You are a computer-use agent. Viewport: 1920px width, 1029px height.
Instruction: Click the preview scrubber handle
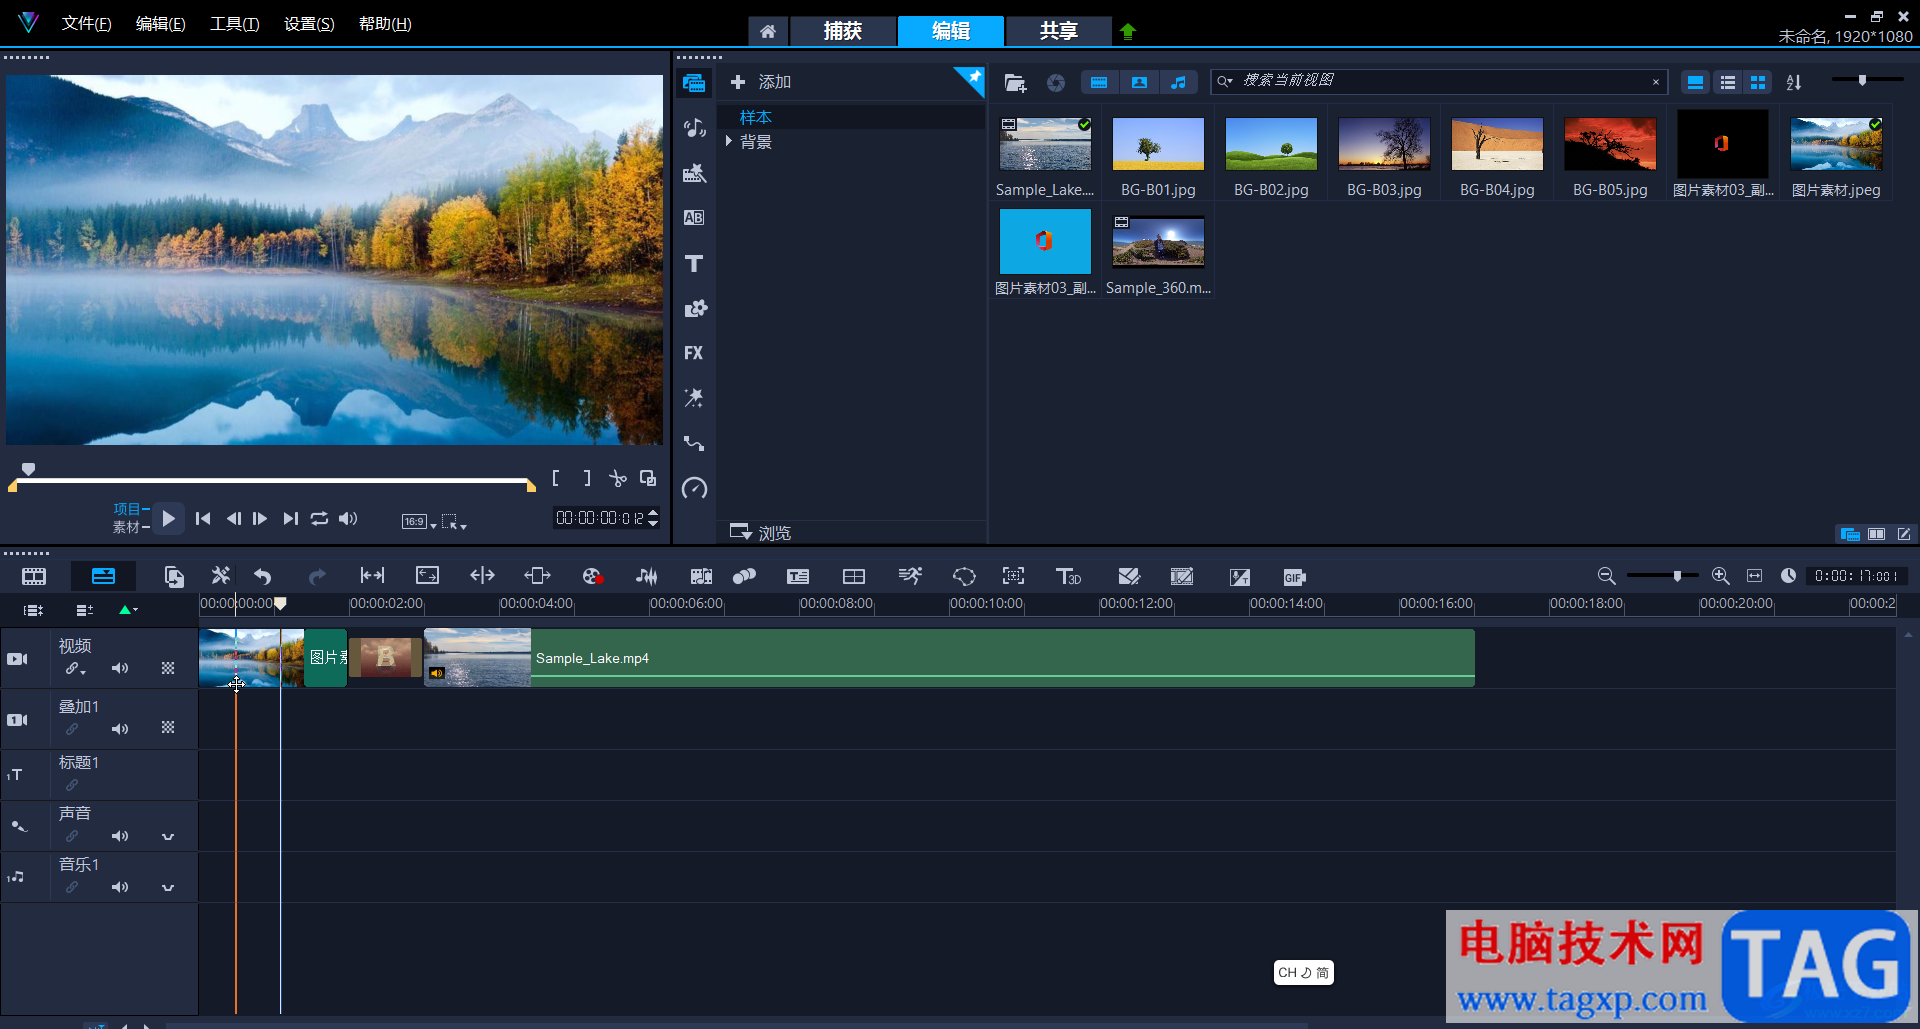pyautogui.click(x=29, y=469)
